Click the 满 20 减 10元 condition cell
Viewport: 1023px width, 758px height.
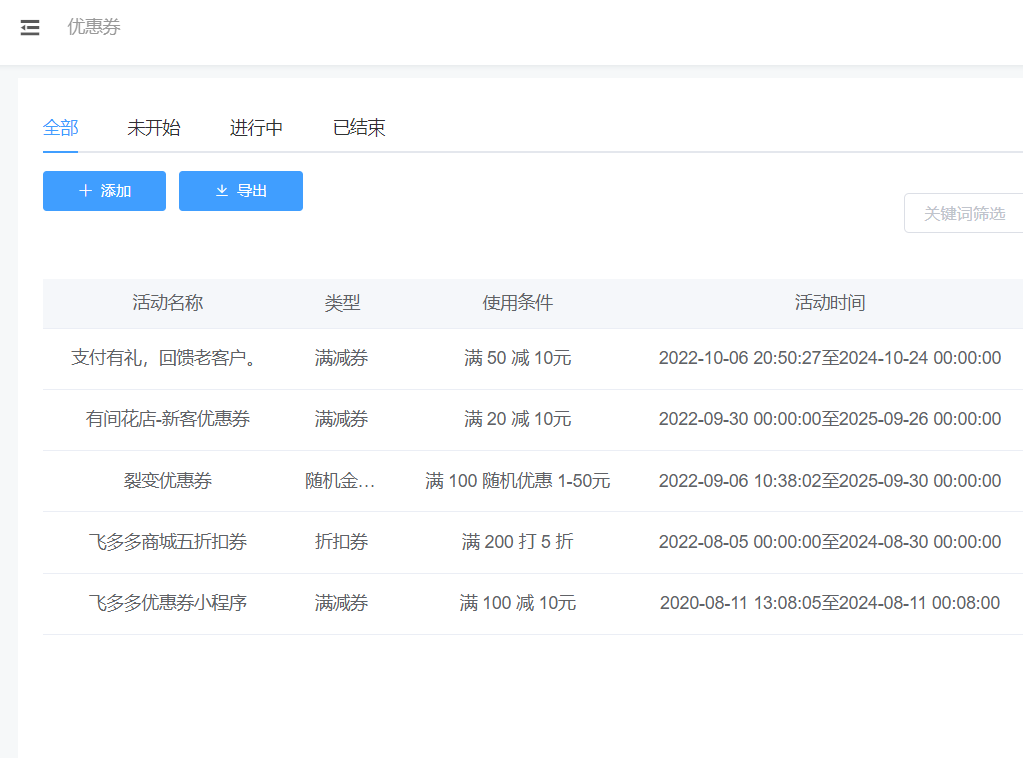point(517,419)
